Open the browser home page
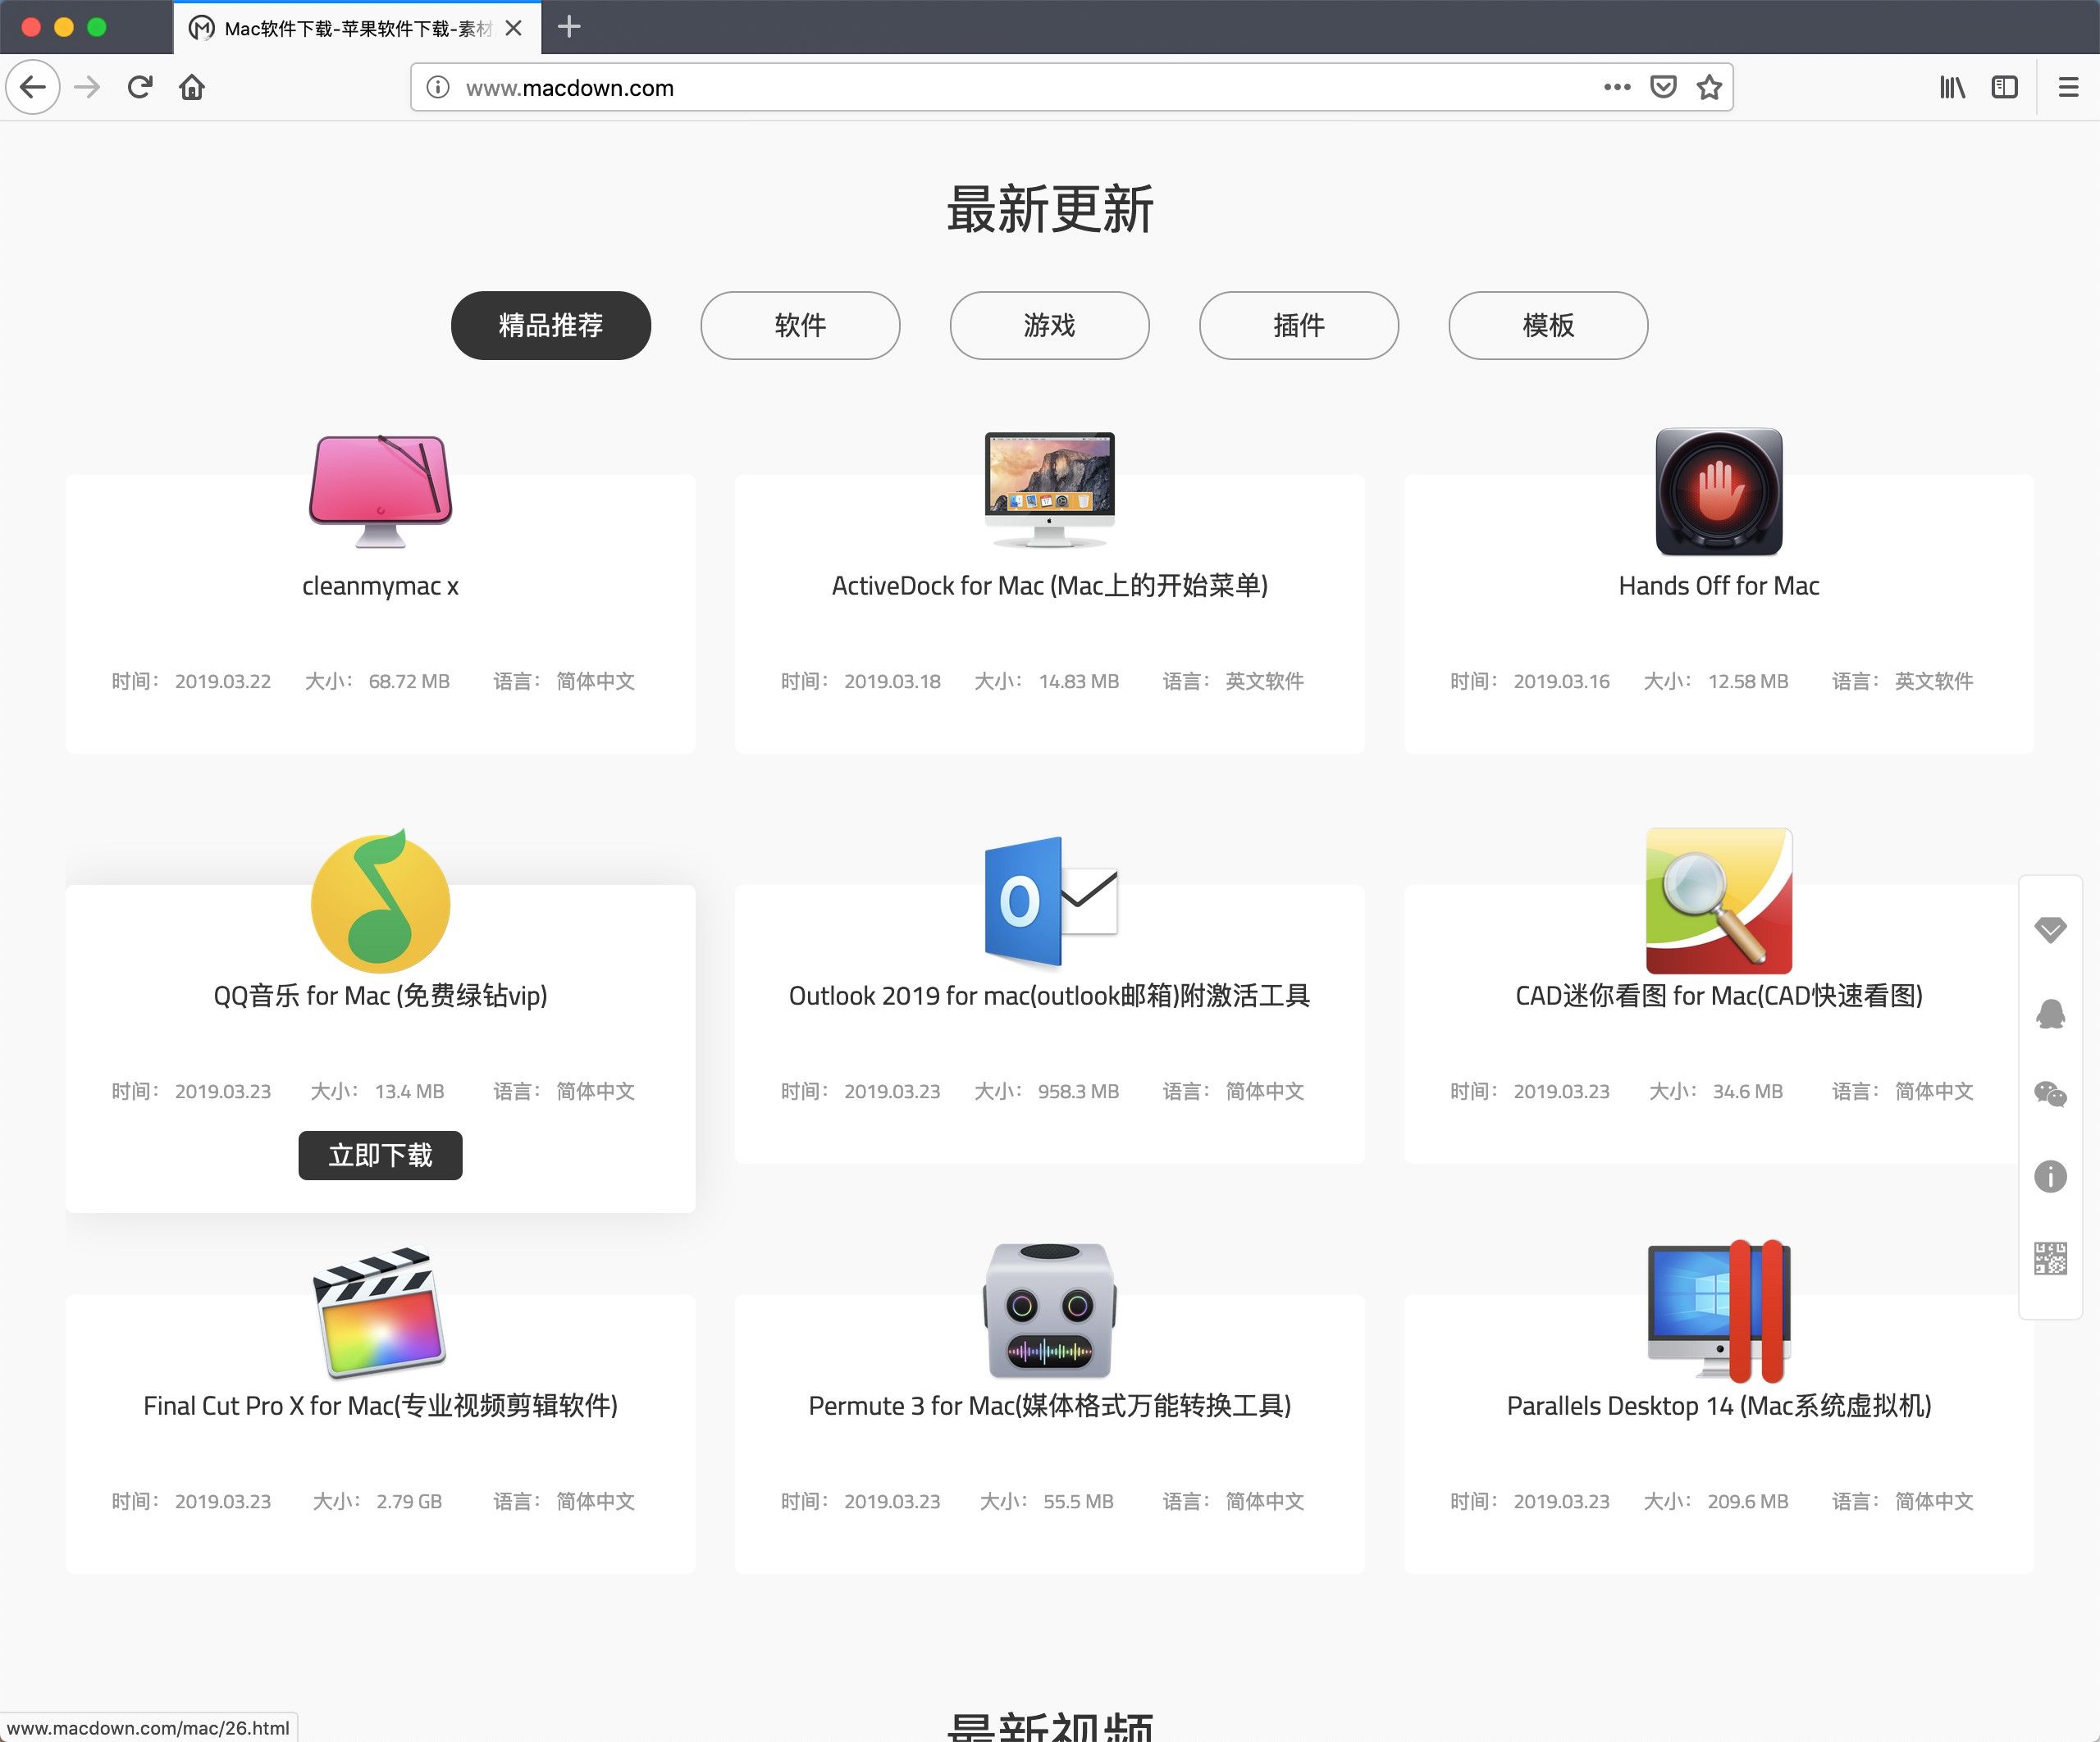 click(x=192, y=87)
